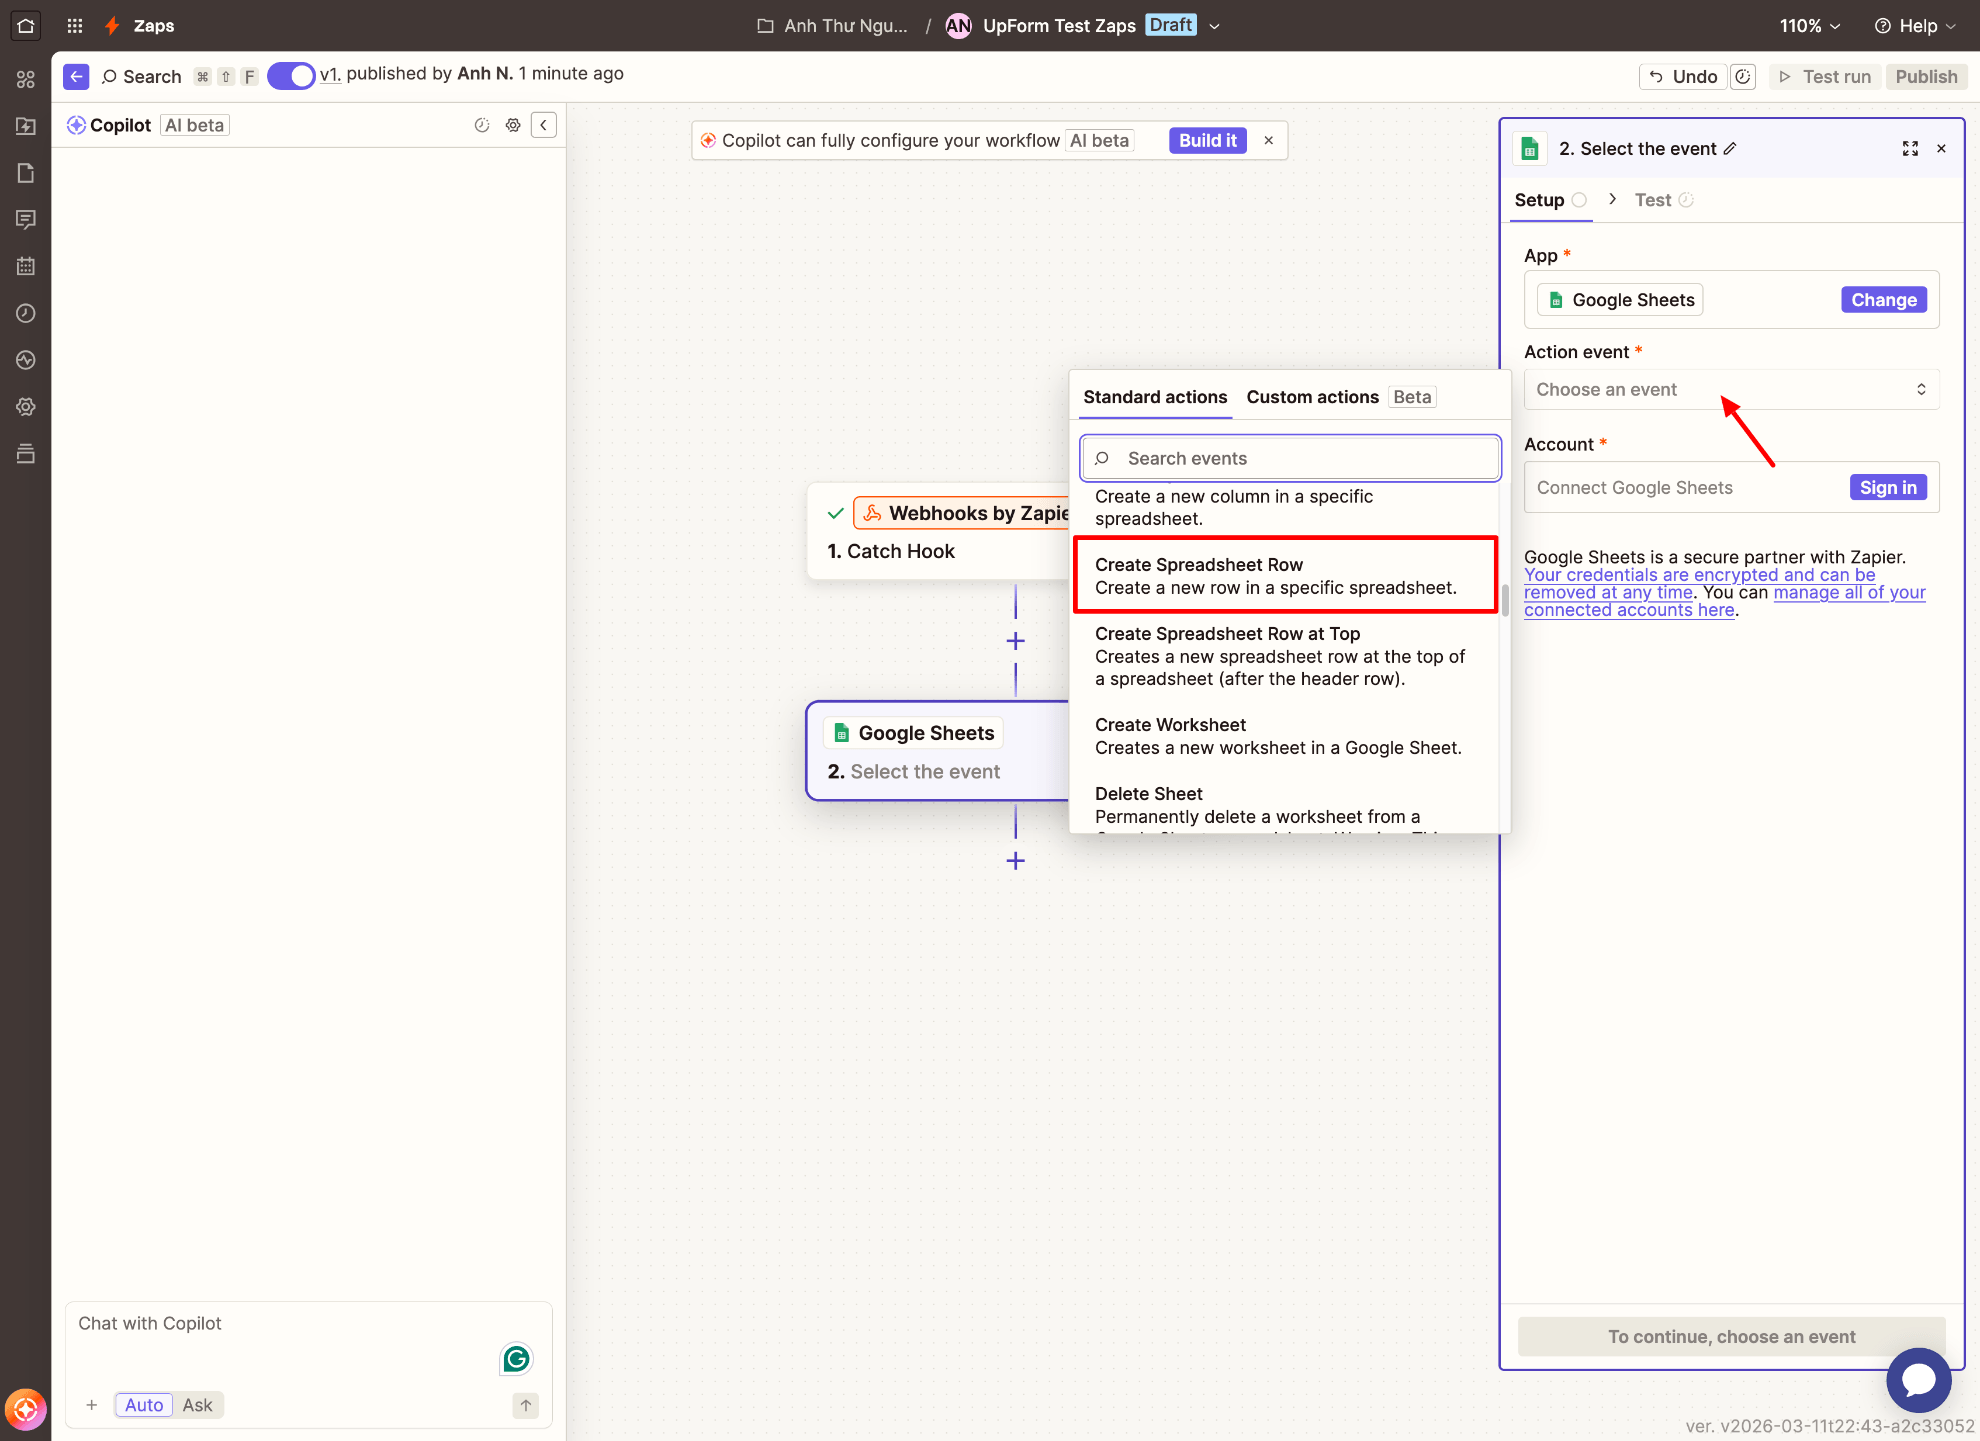Open the apps grid launcher
Screen dimensions: 1980x1441
pos(75,26)
